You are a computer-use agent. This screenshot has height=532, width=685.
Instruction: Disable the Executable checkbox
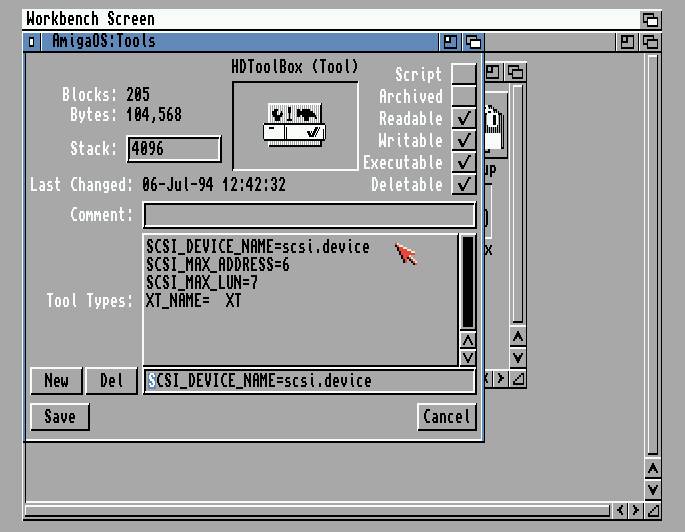pyautogui.click(x=463, y=162)
